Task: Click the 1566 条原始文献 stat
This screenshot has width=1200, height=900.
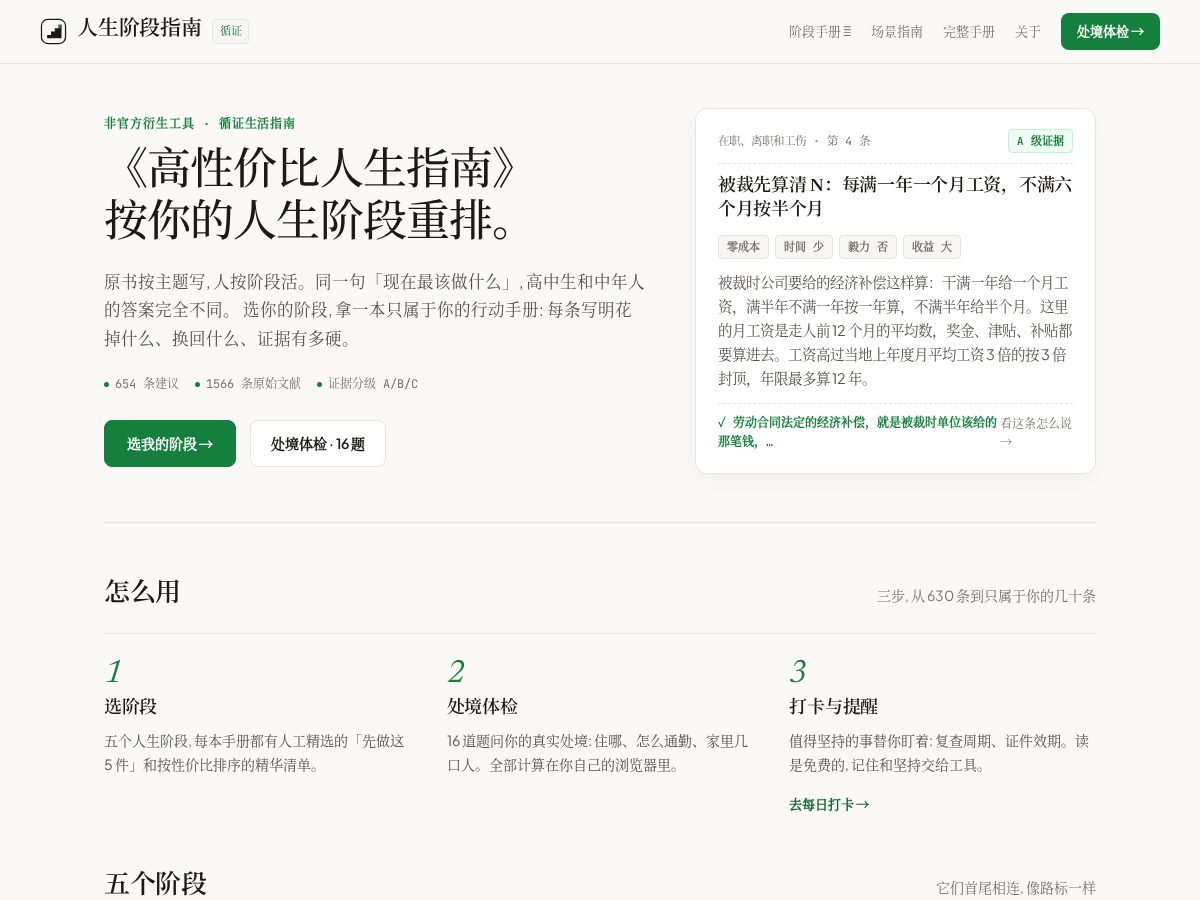Action: tap(248, 383)
